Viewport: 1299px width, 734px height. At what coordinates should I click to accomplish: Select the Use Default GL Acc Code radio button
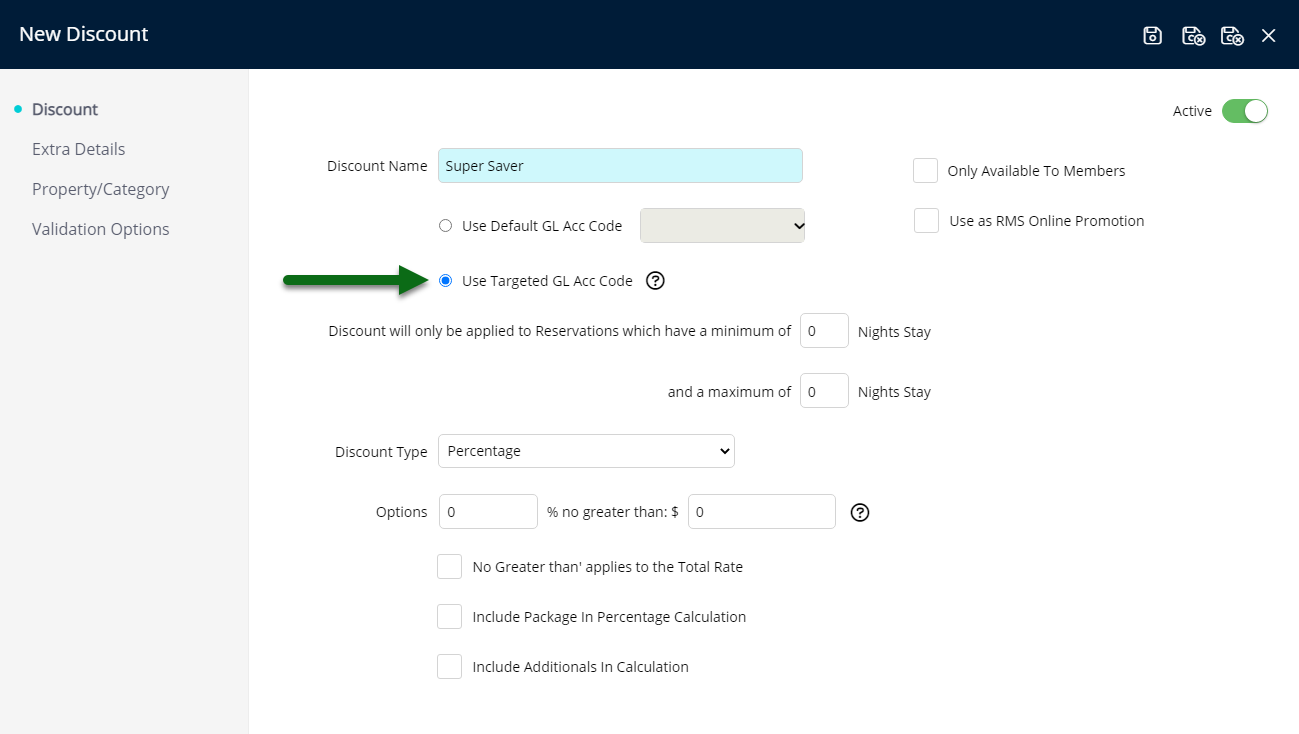pyautogui.click(x=445, y=225)
